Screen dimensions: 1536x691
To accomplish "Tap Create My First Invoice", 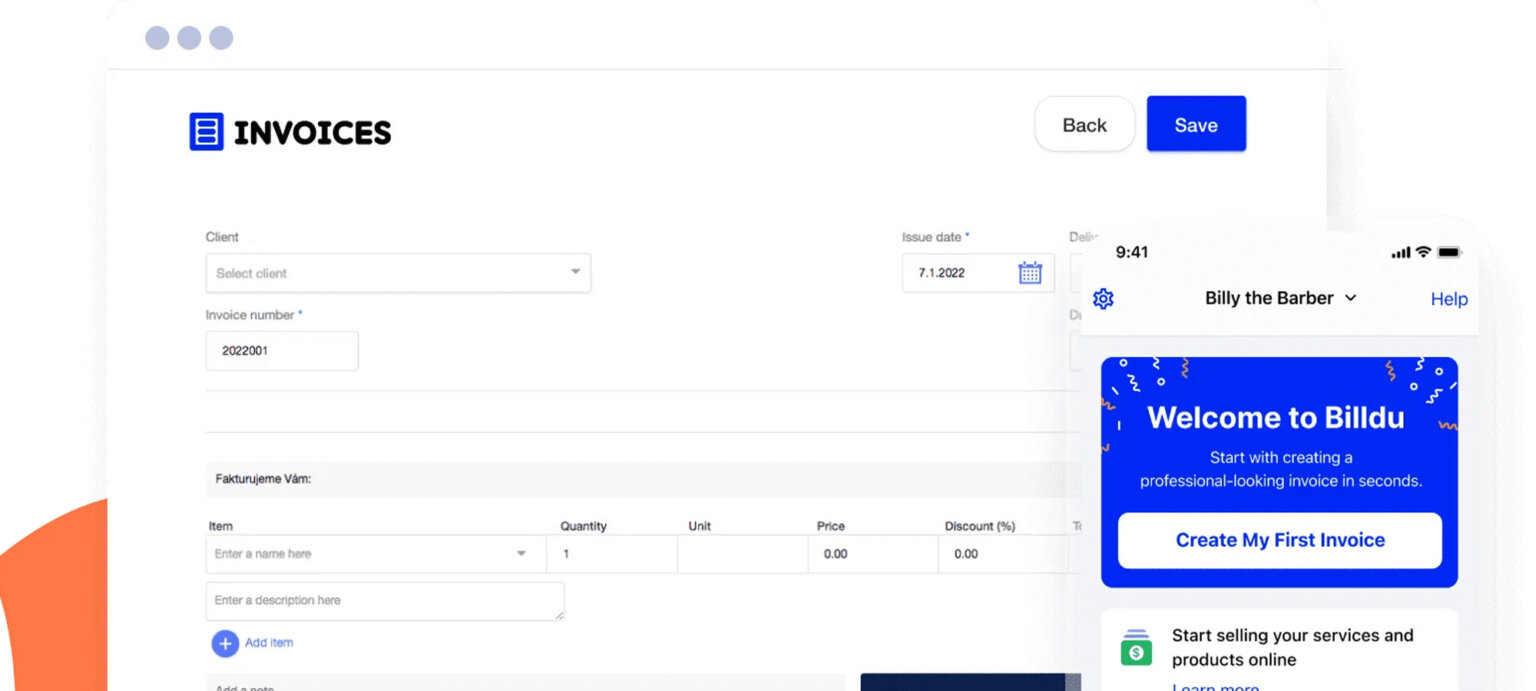I will [x=1279, y=540].
